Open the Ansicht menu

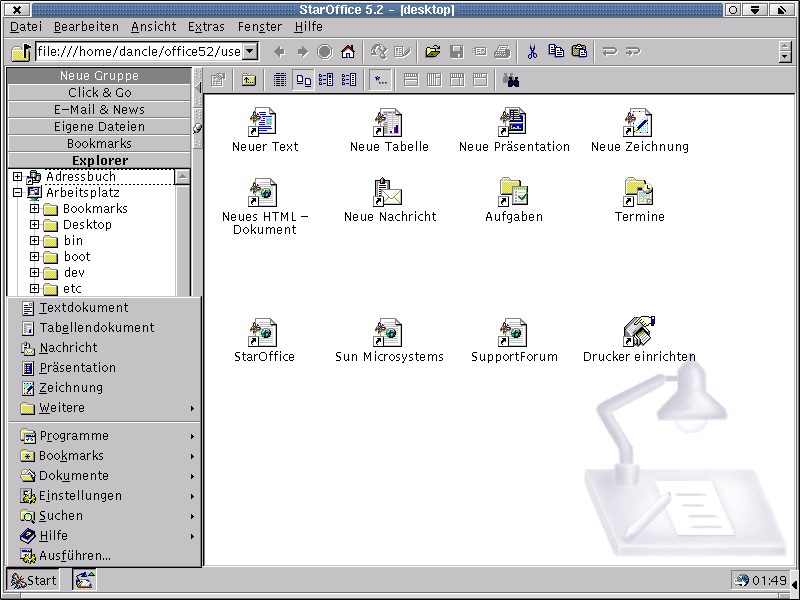pyautogui.click(x=154, y=27)
